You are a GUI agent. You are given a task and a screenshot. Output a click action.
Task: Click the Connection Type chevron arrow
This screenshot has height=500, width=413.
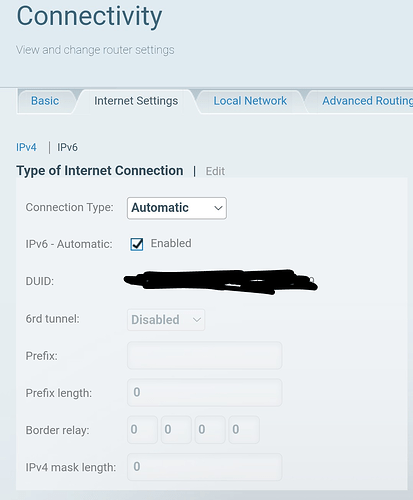(218, 208)
